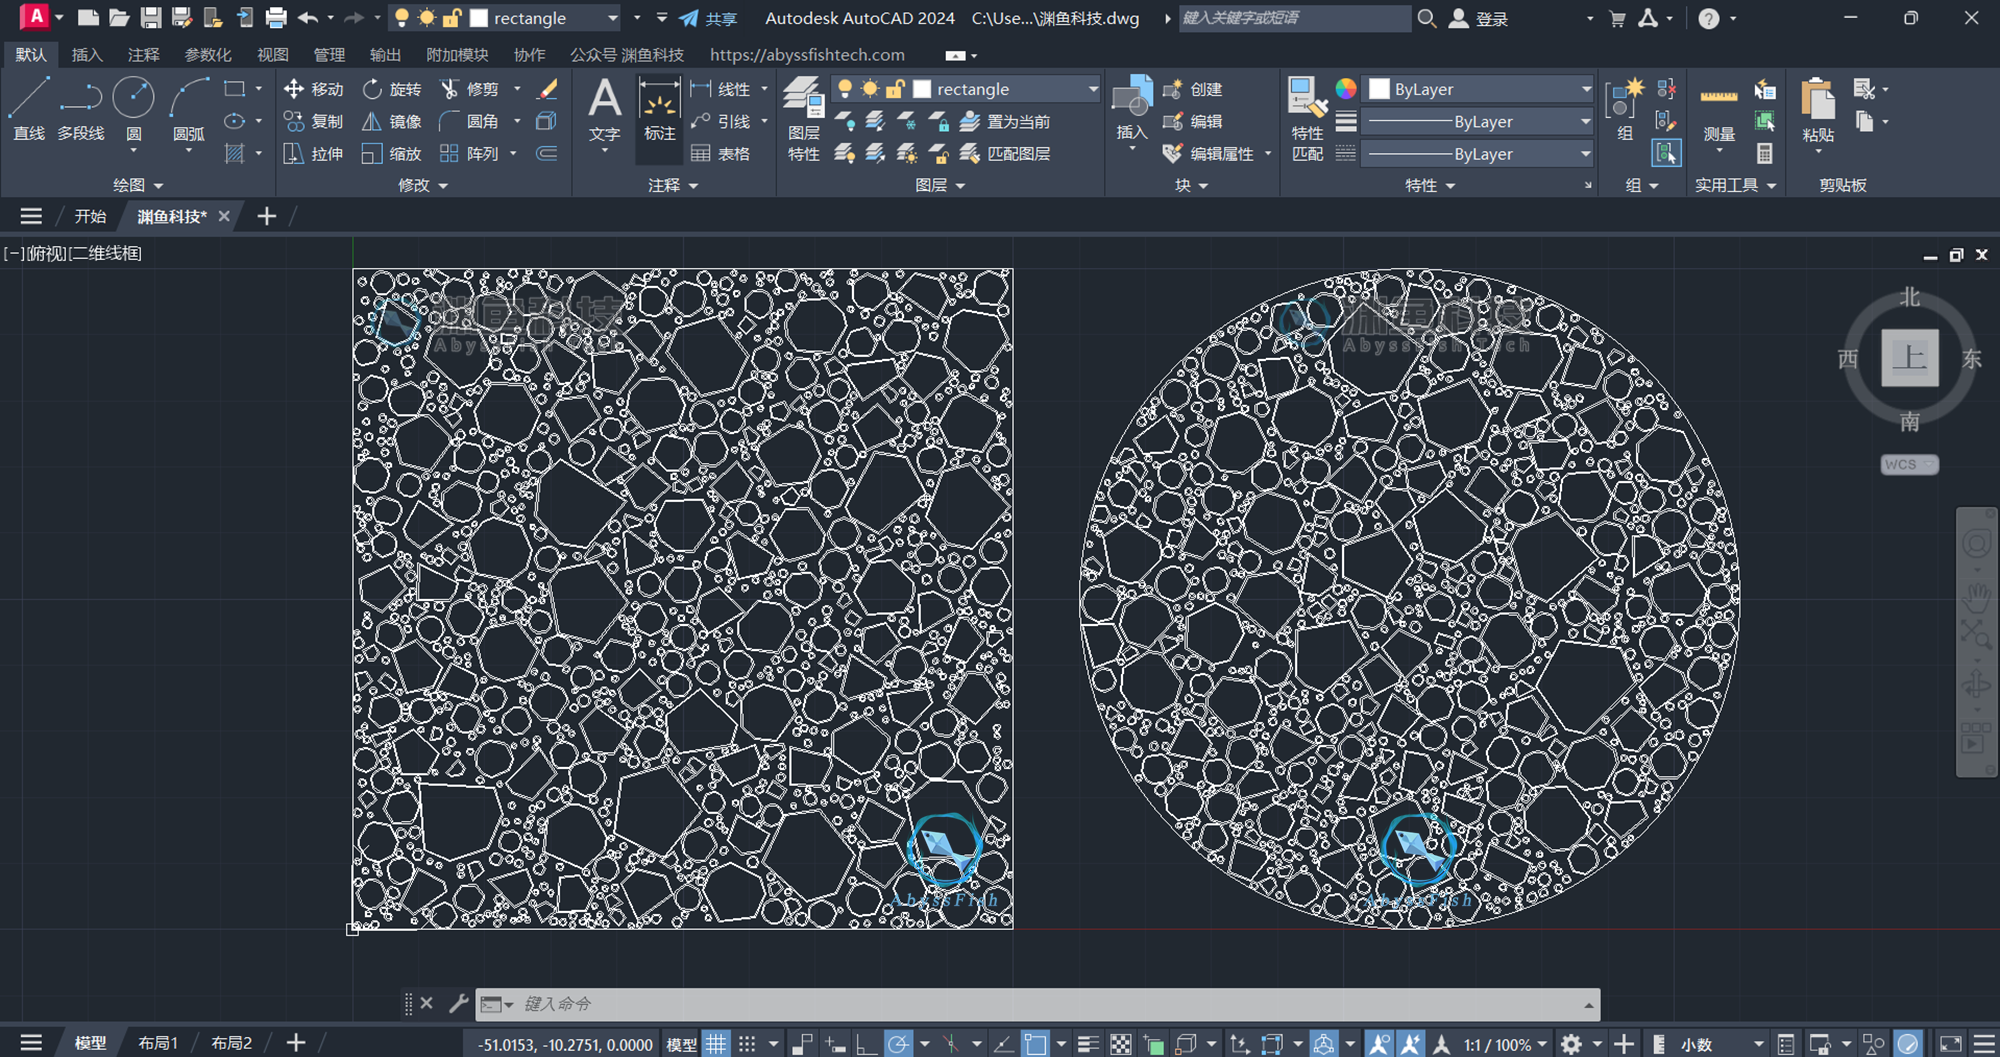Open the 布局1 layout tab
2000x1057 pixels.
157,1043
